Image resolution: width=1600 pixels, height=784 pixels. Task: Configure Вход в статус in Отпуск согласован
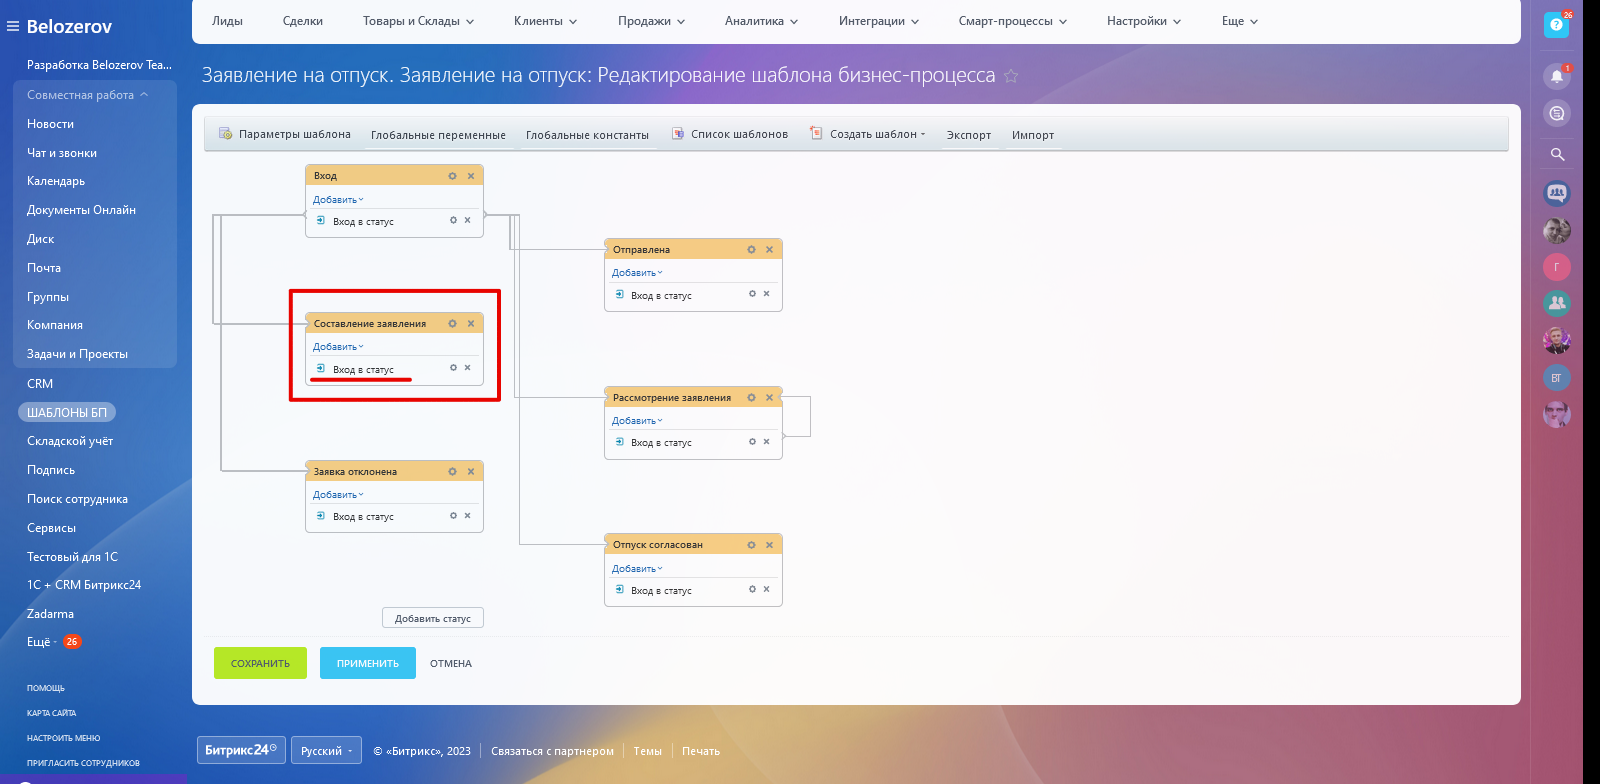click(x=752, y=589)
